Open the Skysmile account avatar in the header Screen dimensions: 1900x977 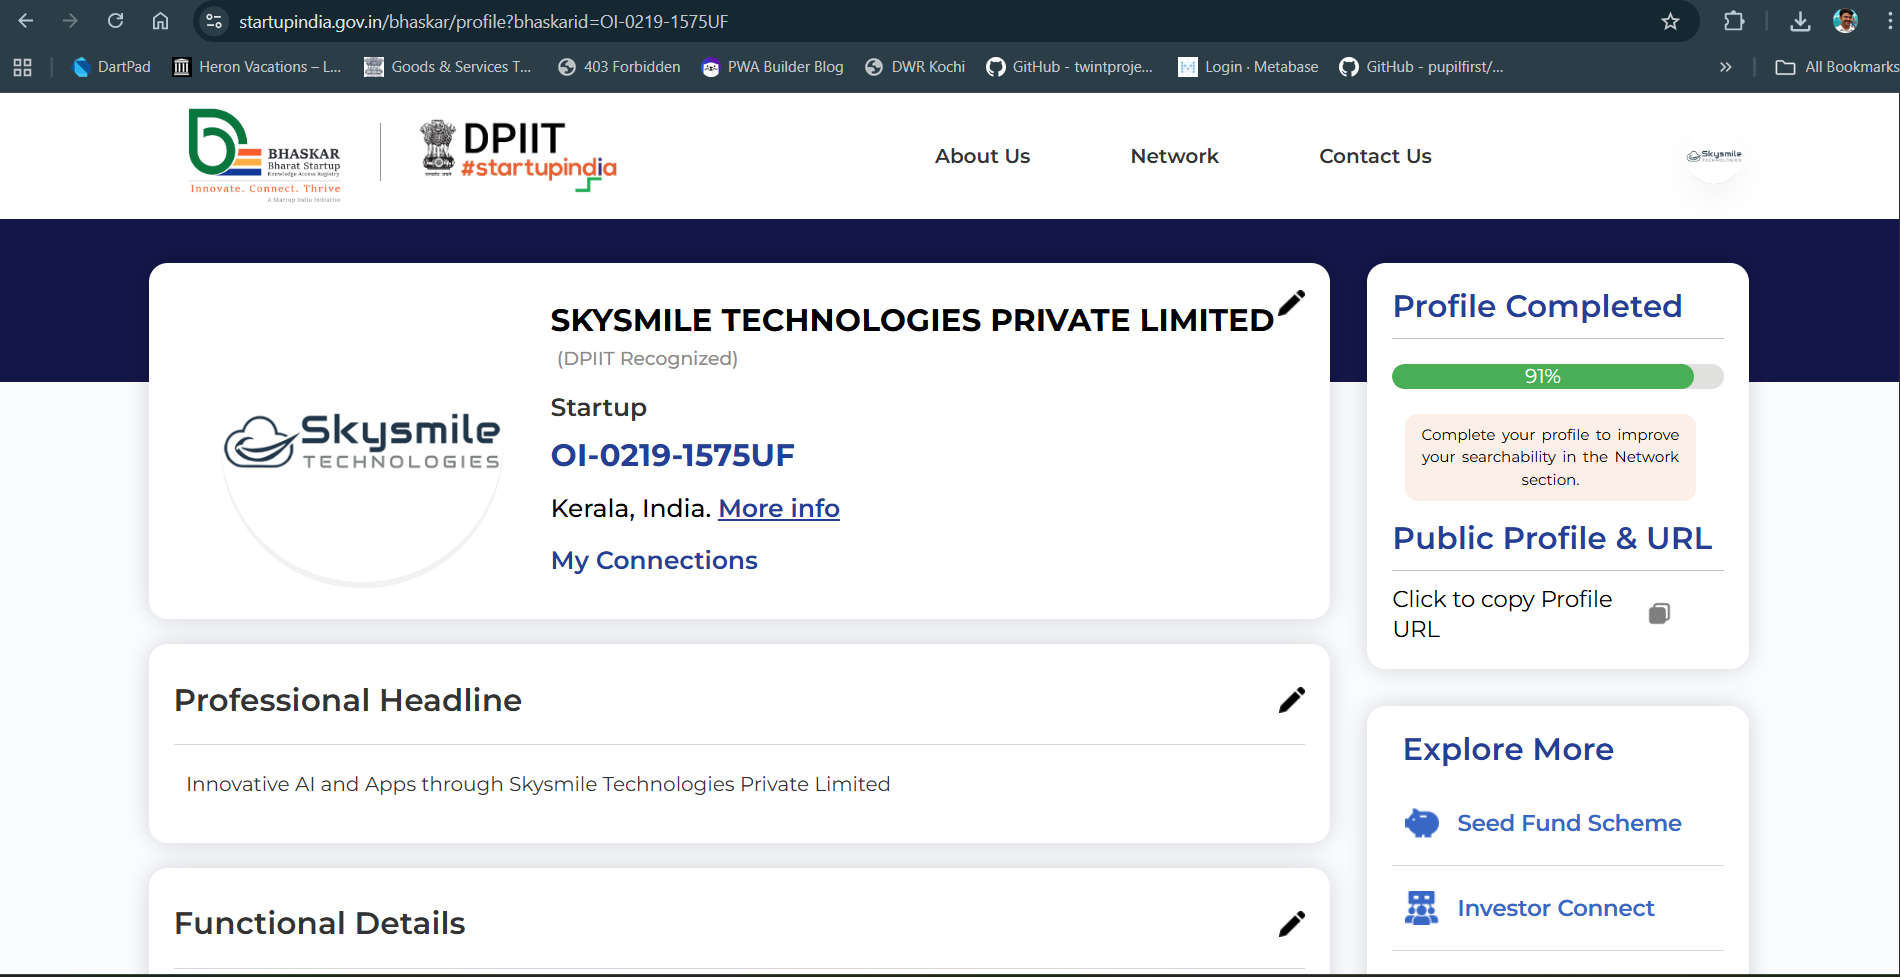[1714, 156]
